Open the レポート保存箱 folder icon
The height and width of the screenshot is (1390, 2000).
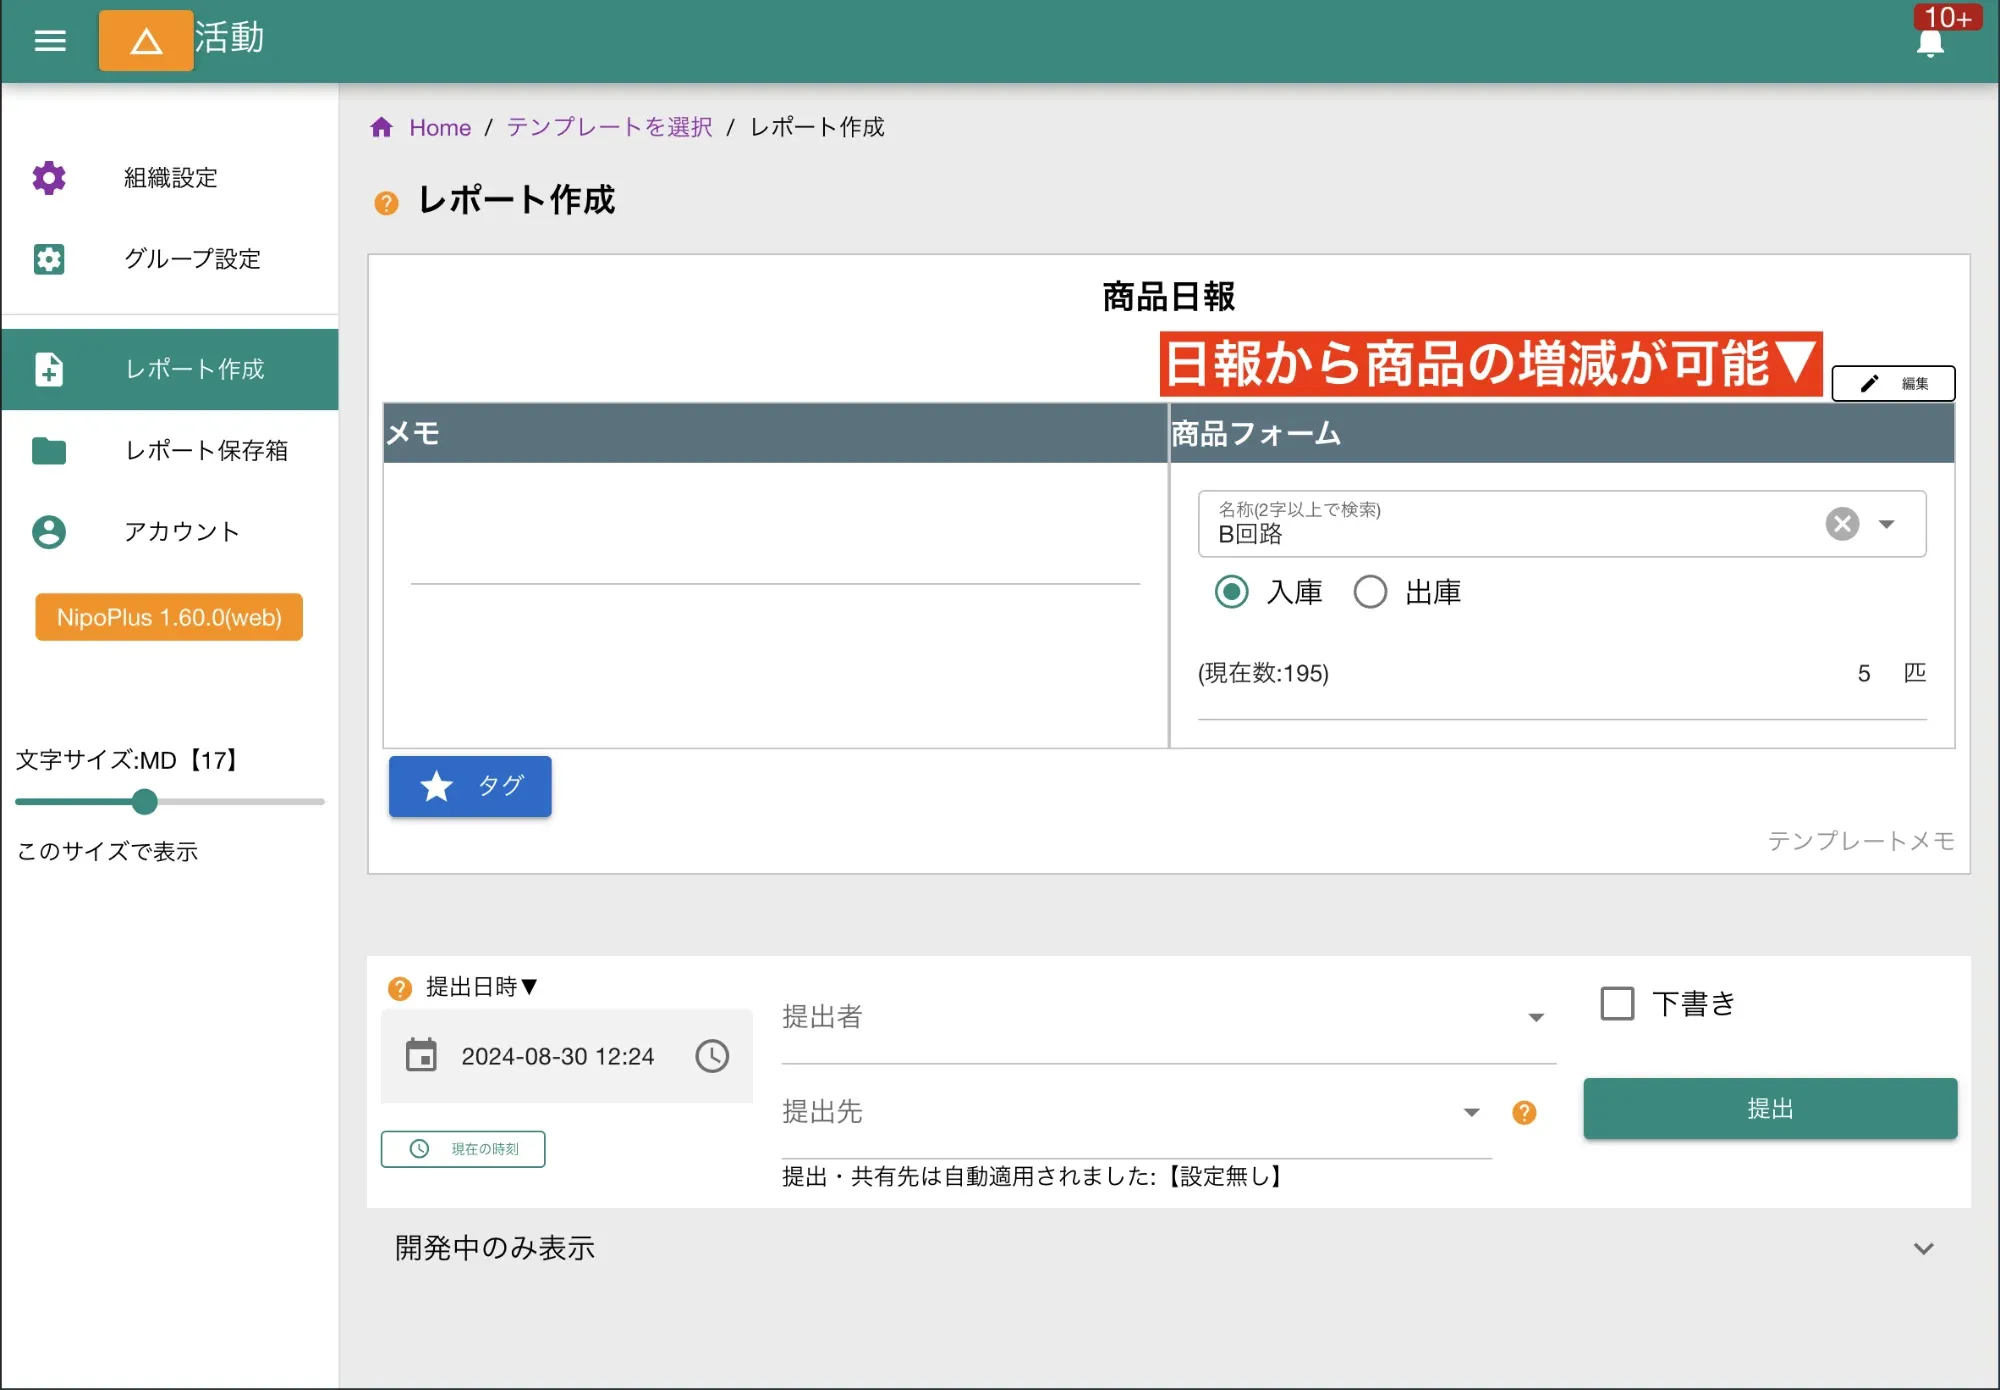coord(49,451)
